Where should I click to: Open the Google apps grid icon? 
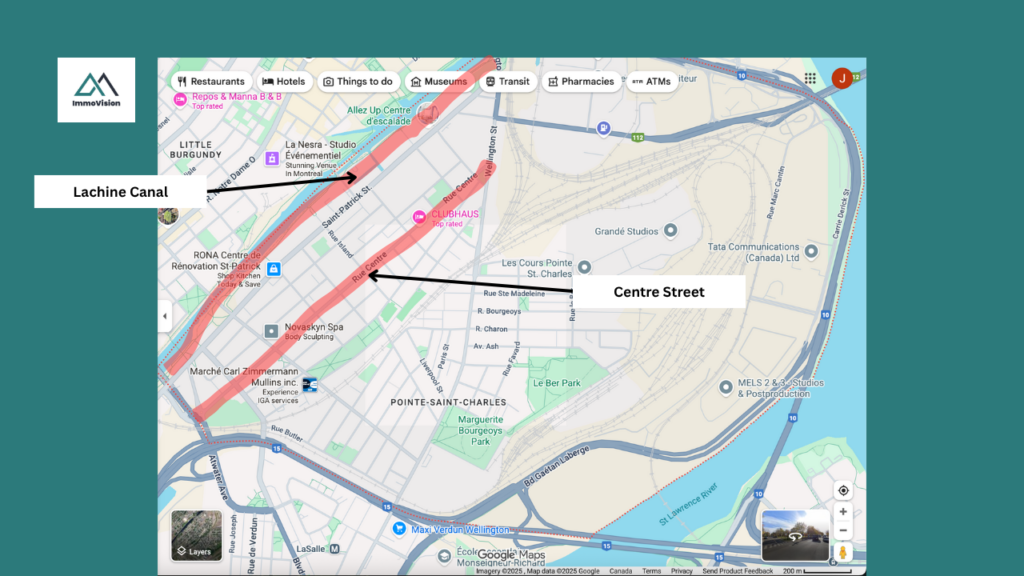click(810, 78)
